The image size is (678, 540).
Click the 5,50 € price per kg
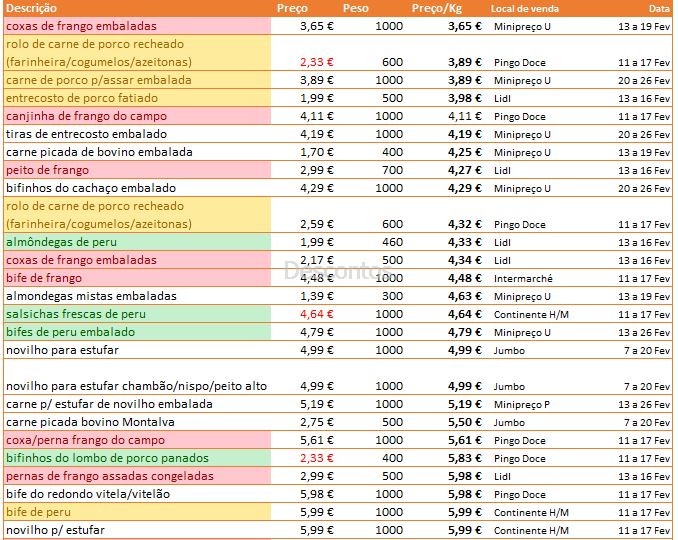coord(465,422)
